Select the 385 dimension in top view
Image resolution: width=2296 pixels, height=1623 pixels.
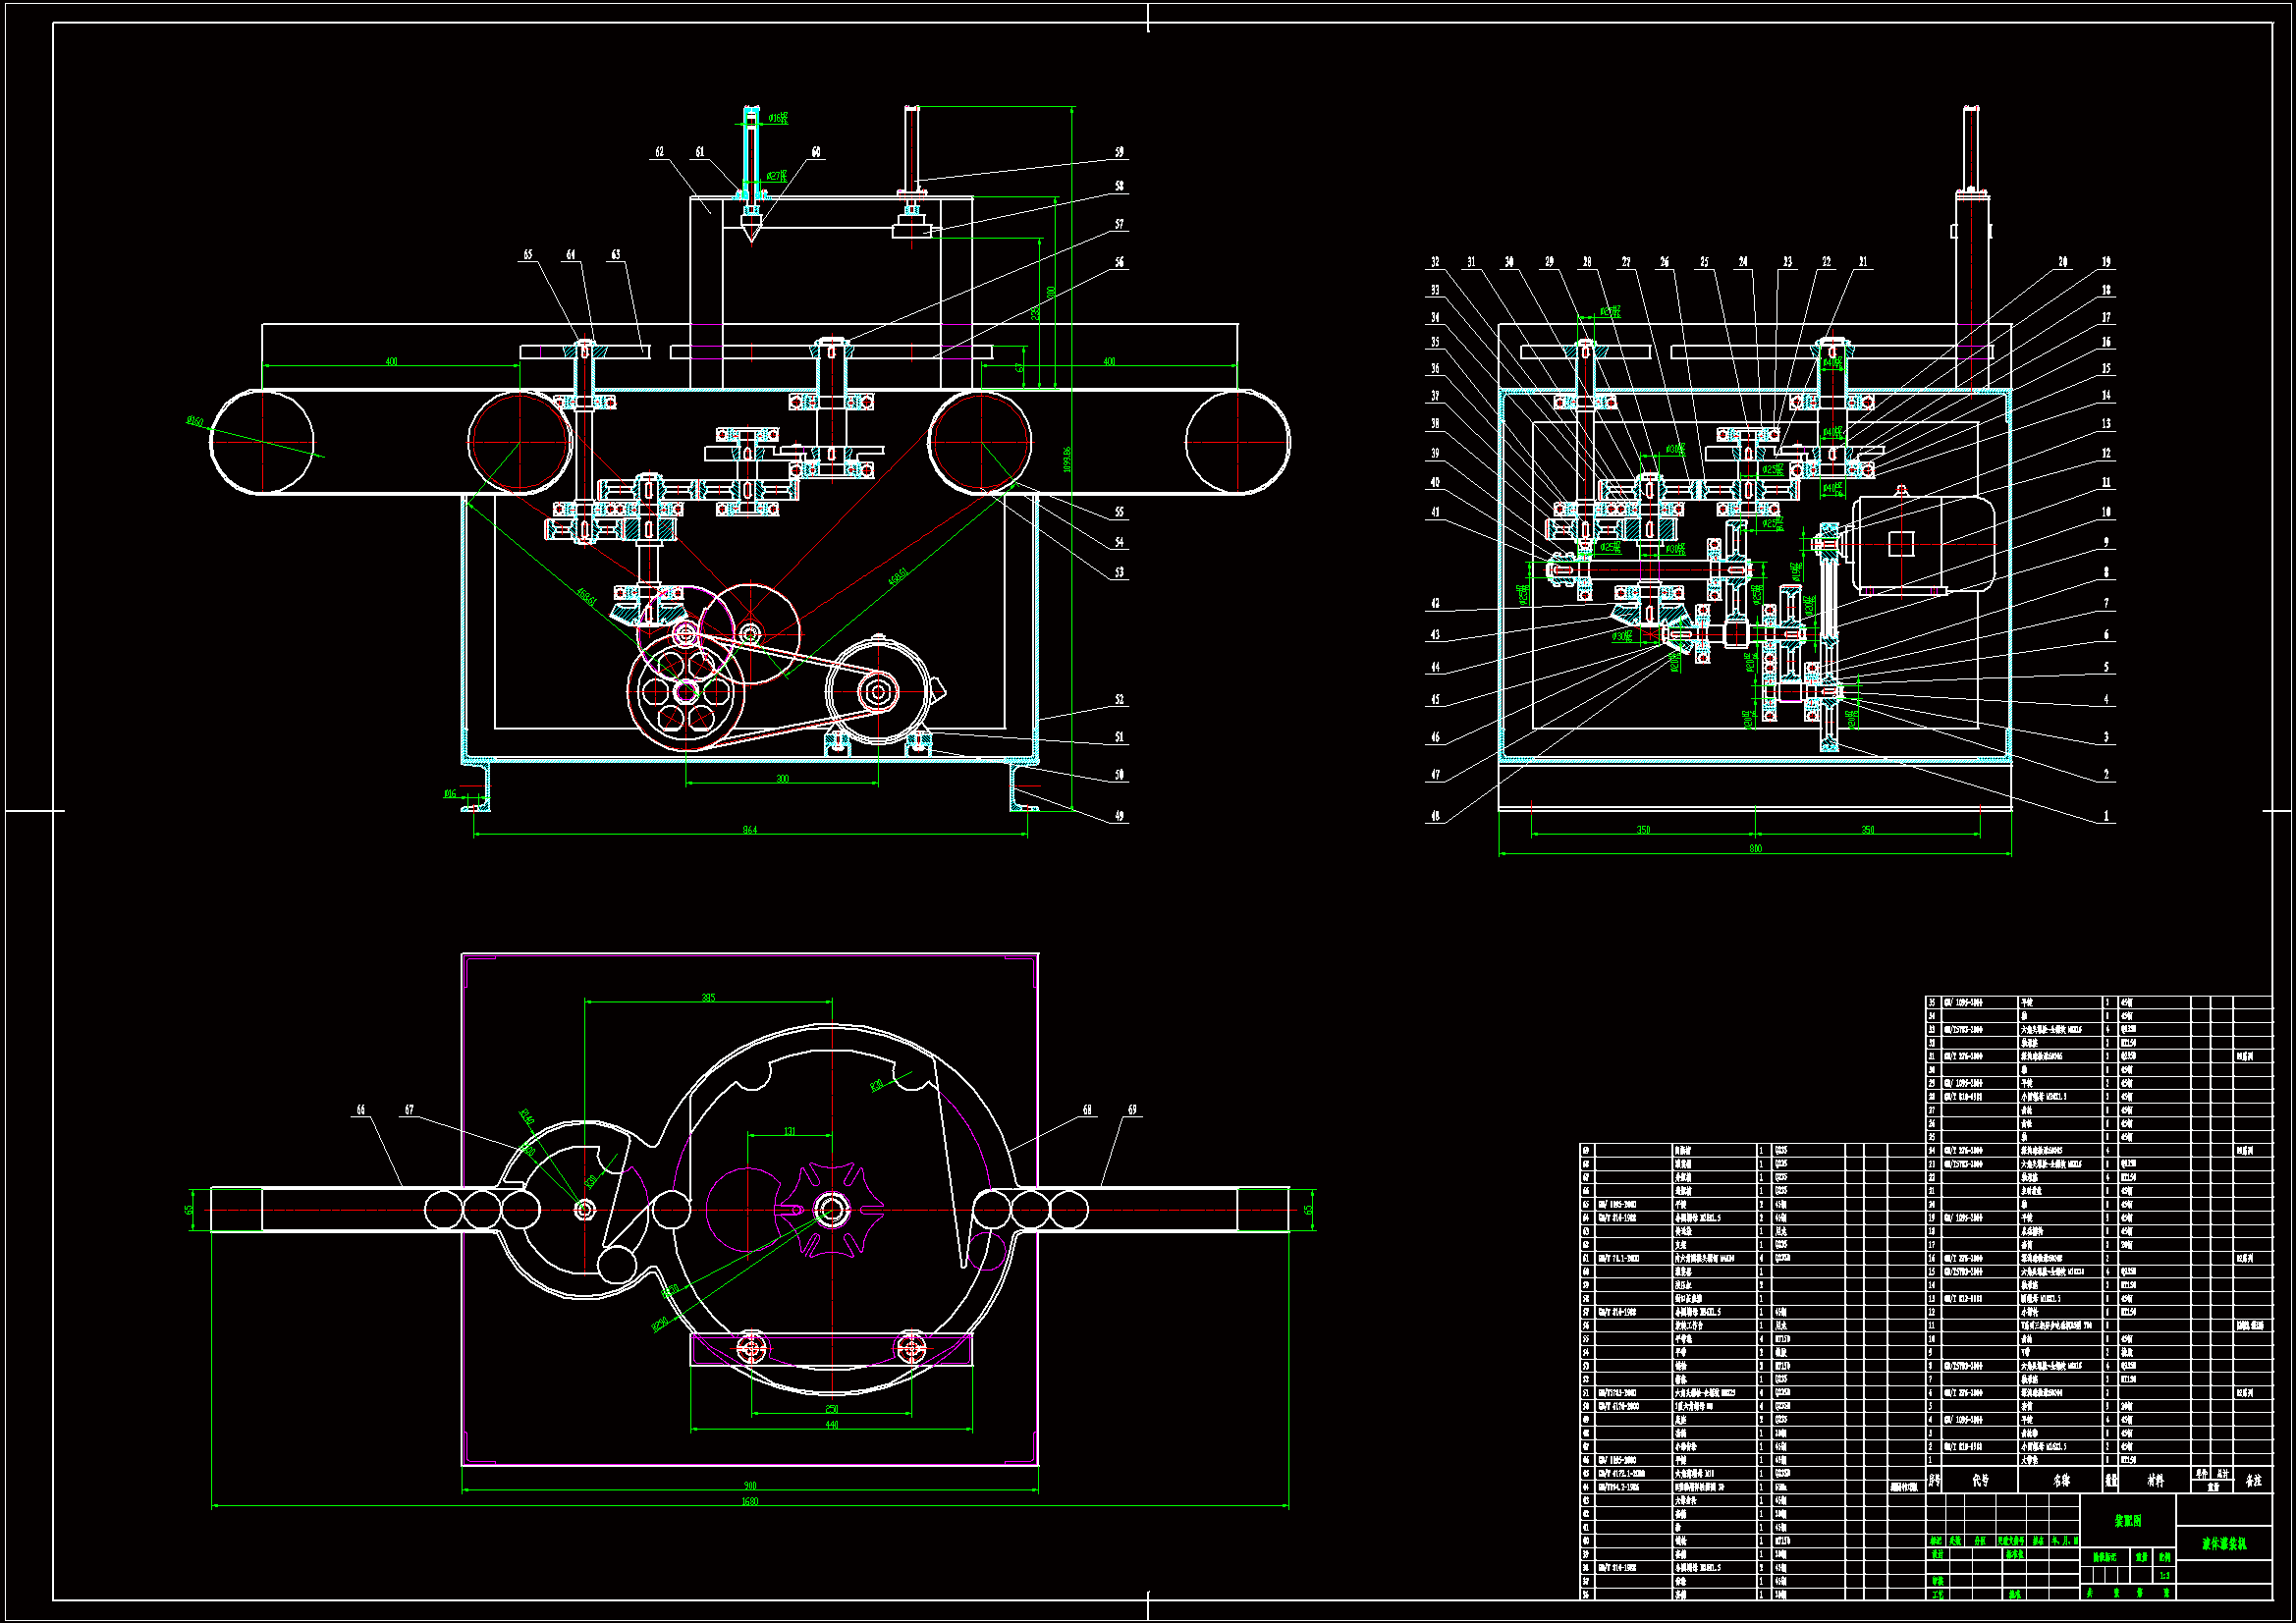click(x=708, y=997)
